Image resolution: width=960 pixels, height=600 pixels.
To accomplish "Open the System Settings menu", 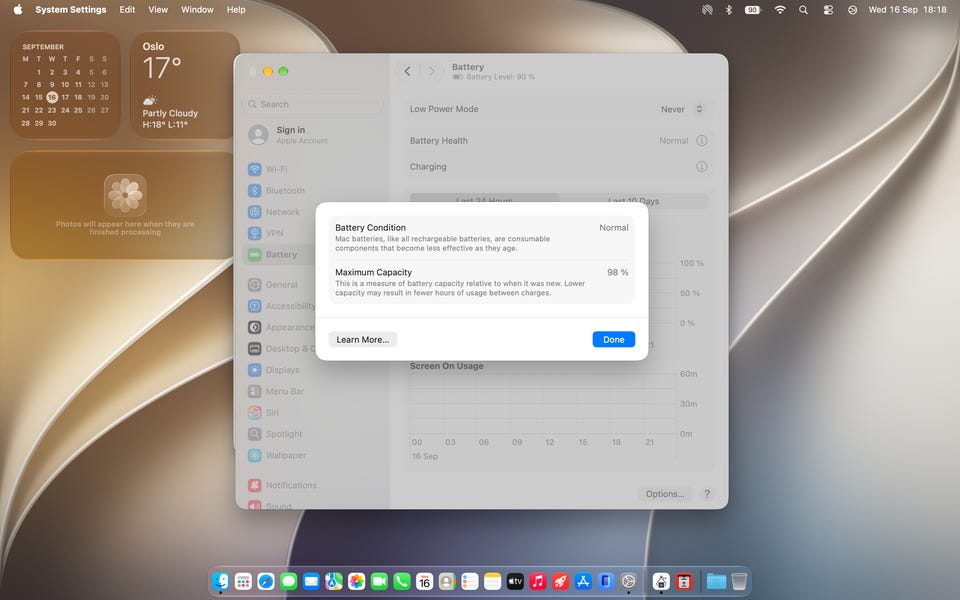I will click(70, 10).
